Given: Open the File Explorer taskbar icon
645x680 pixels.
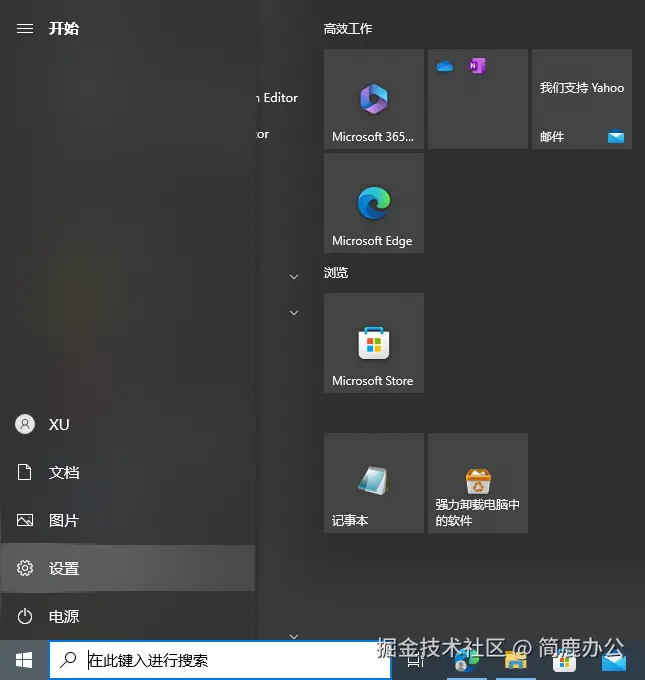Looking at the screenshot, I should click(515, 662).
